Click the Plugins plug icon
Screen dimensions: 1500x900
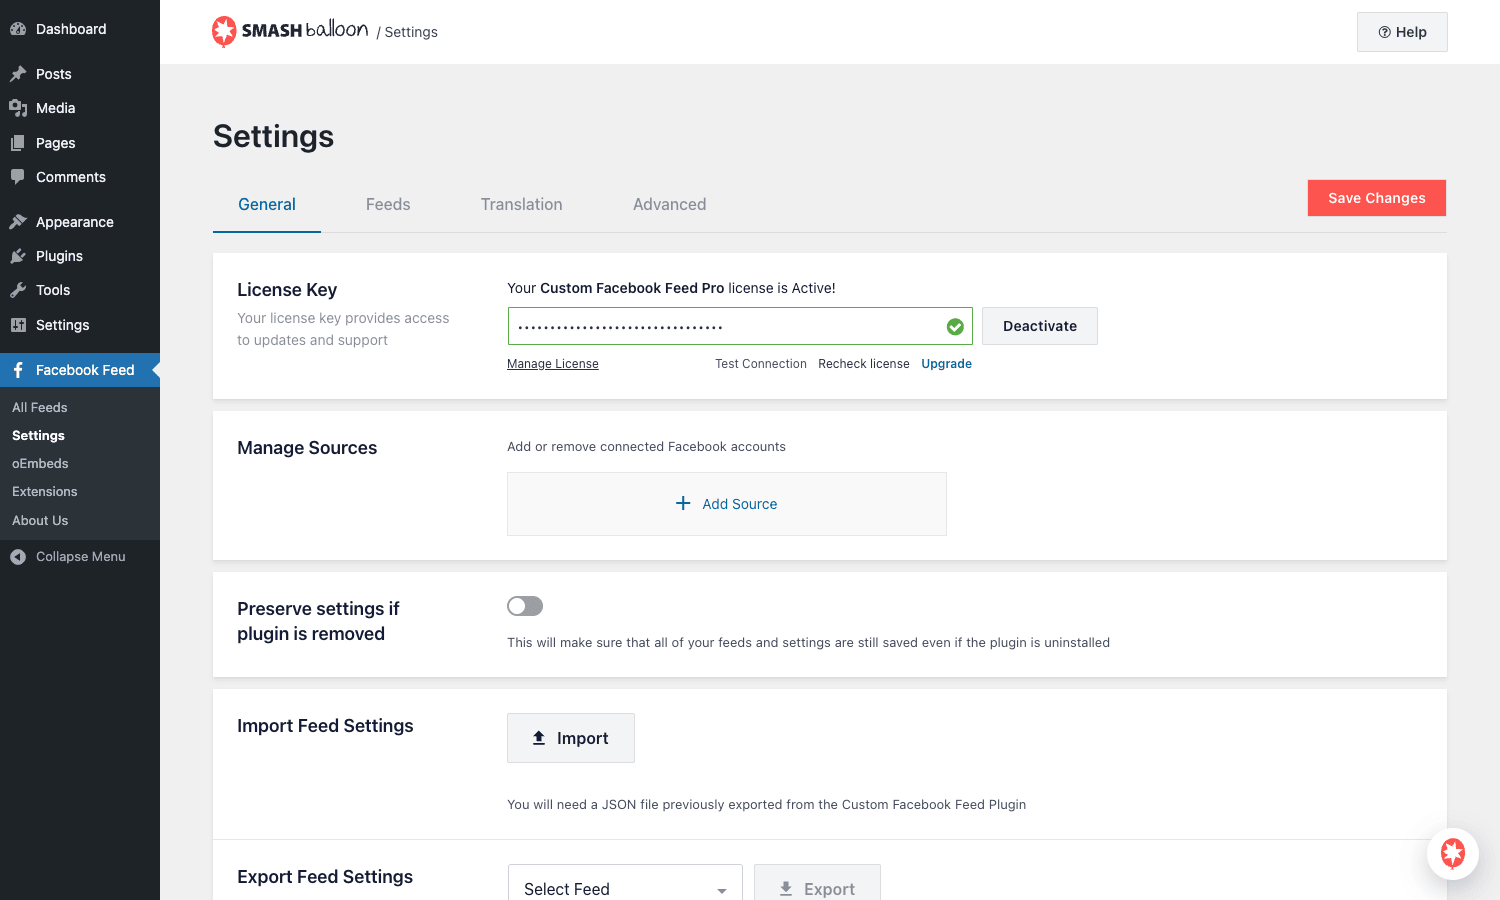pyautogui.click(x=18, y=256)
